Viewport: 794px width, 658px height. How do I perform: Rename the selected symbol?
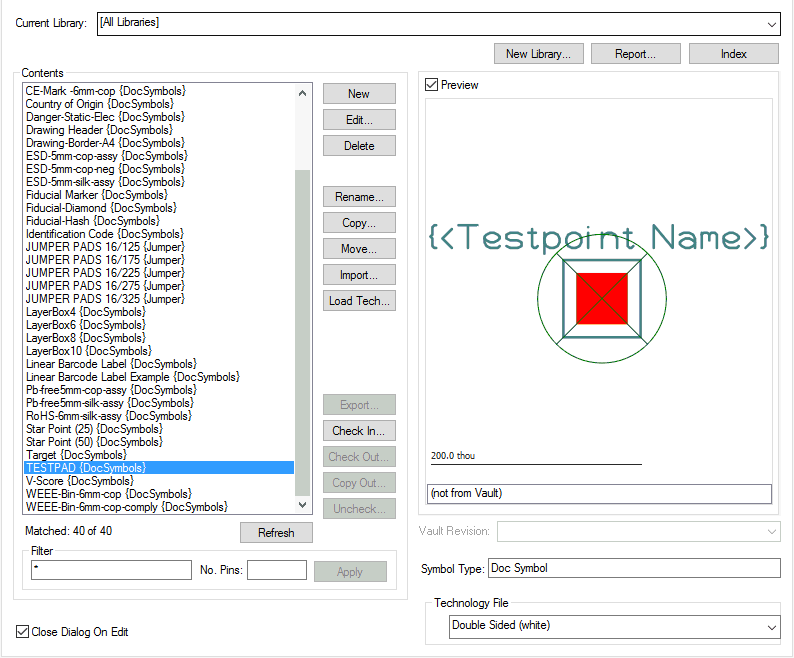(359, 197)
